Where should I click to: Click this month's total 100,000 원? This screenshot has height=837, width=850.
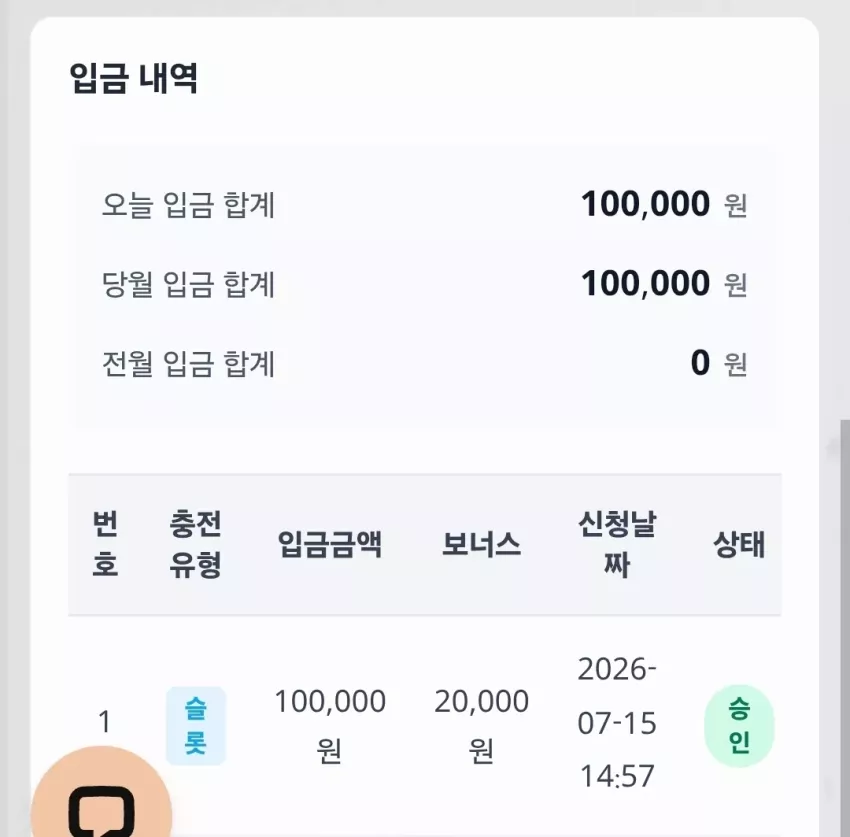tap(664, 284)
